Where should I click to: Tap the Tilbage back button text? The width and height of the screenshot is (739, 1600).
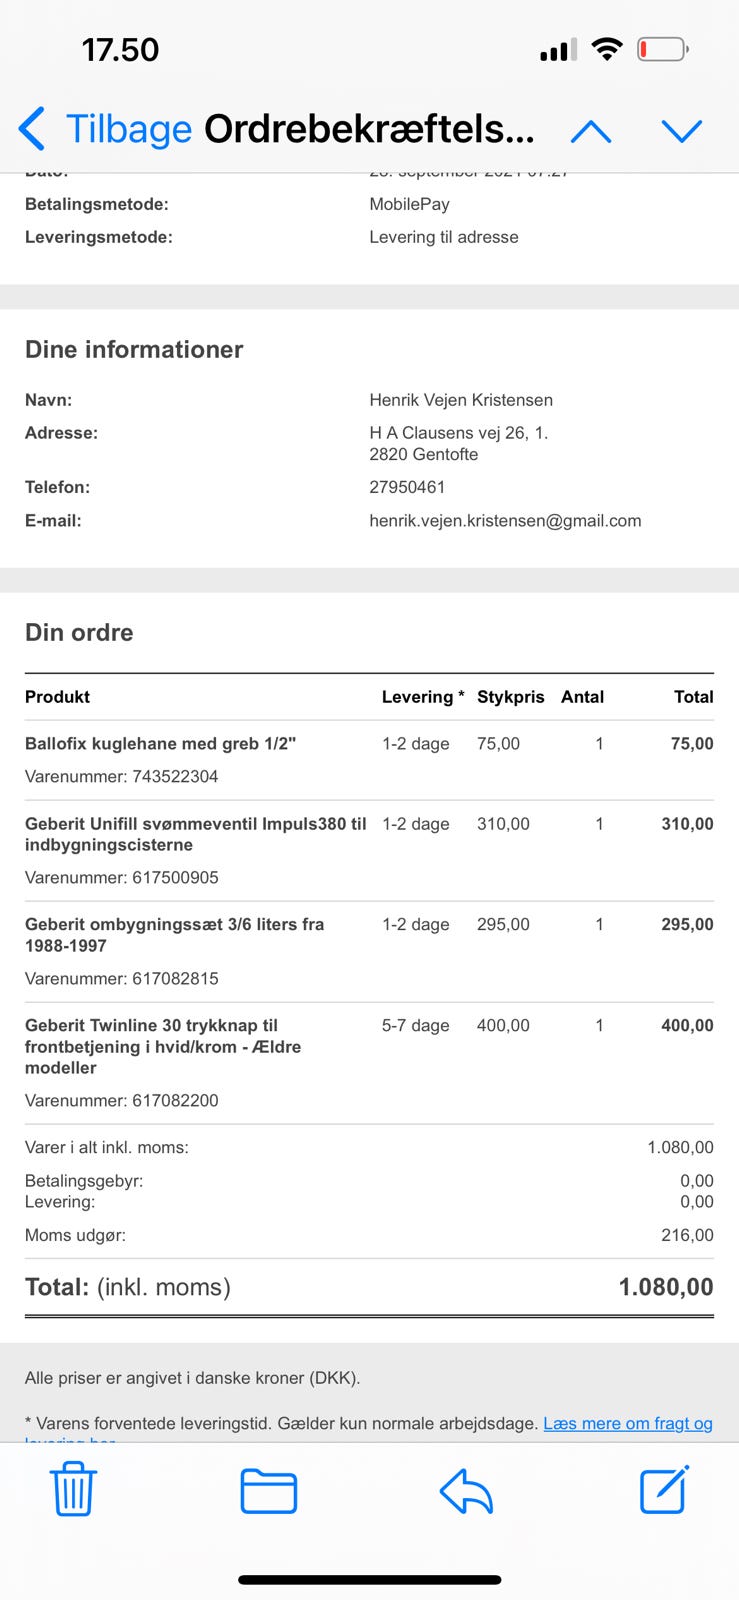[x=128, y=130]
